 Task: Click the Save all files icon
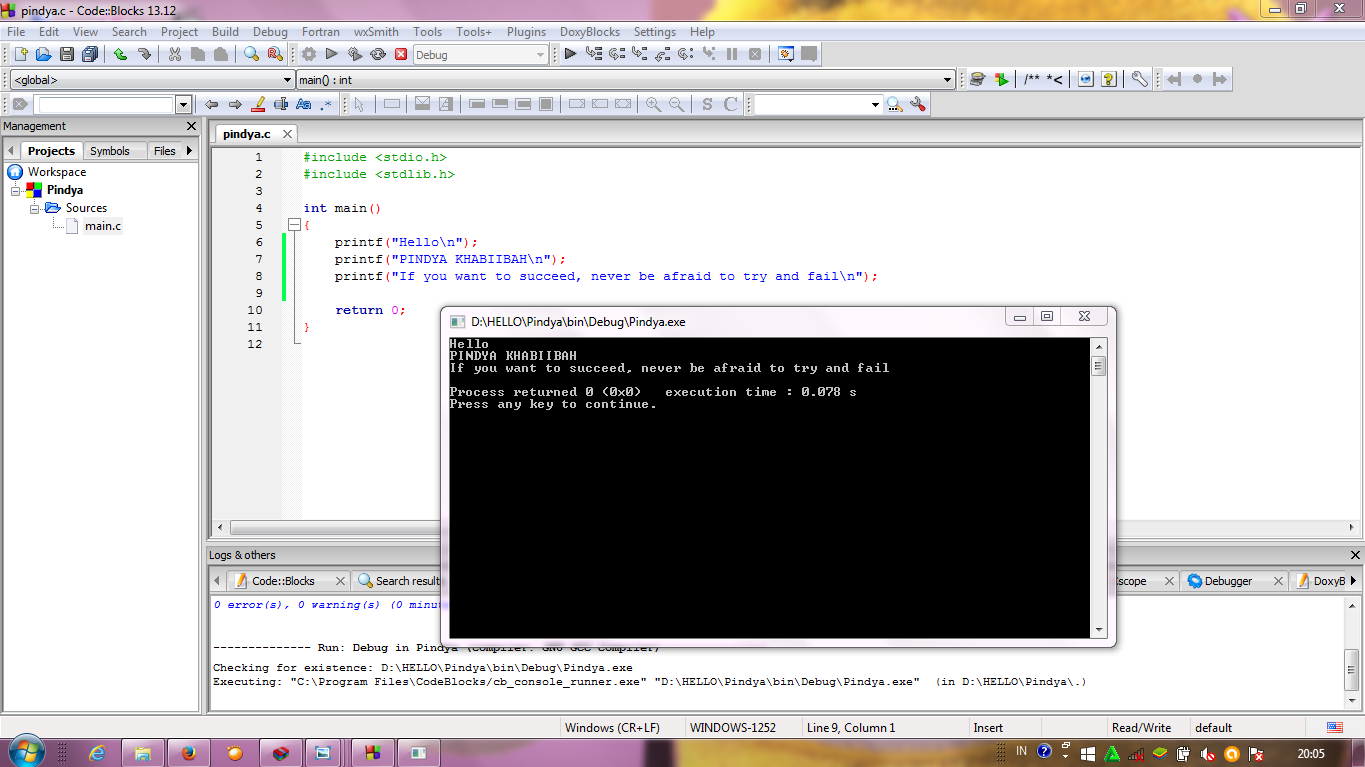pos(91,54)
